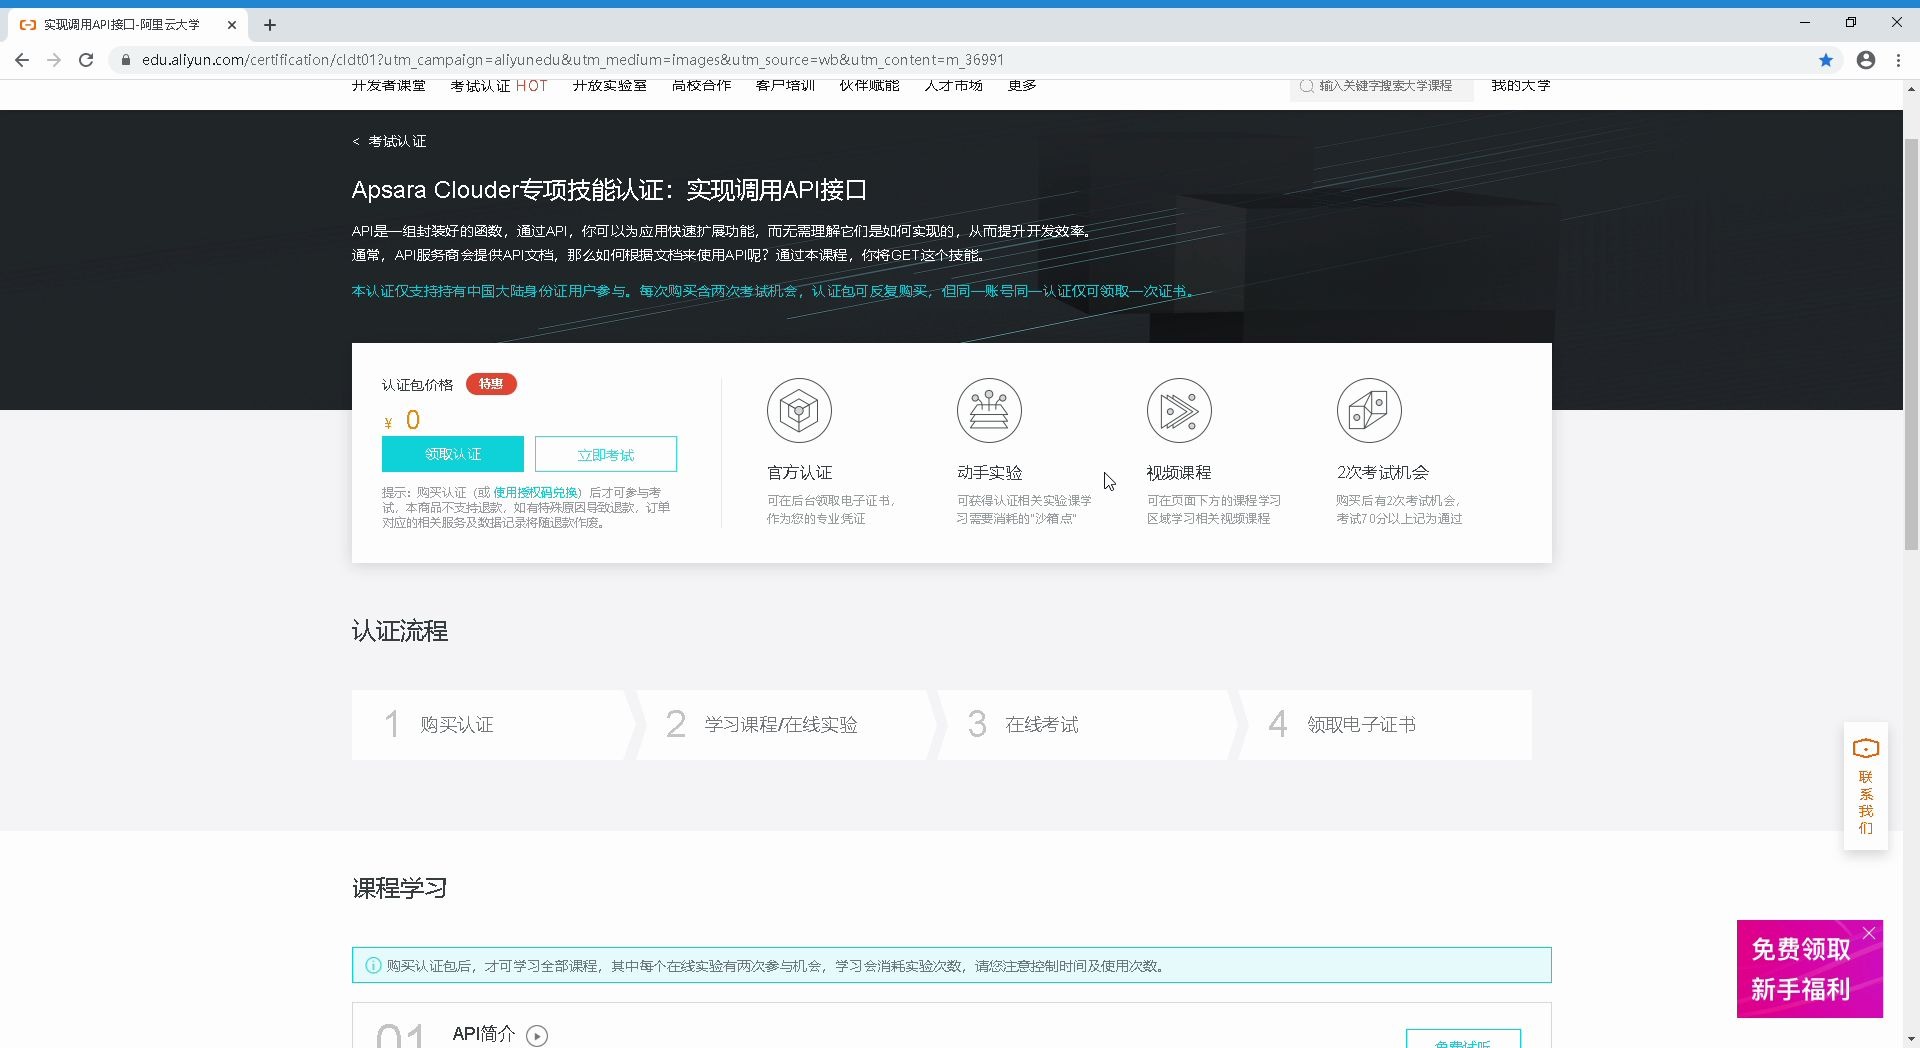Open the API简介 lesson title
Viewport: 1920px width, 1048px height.
point(484,1034)
